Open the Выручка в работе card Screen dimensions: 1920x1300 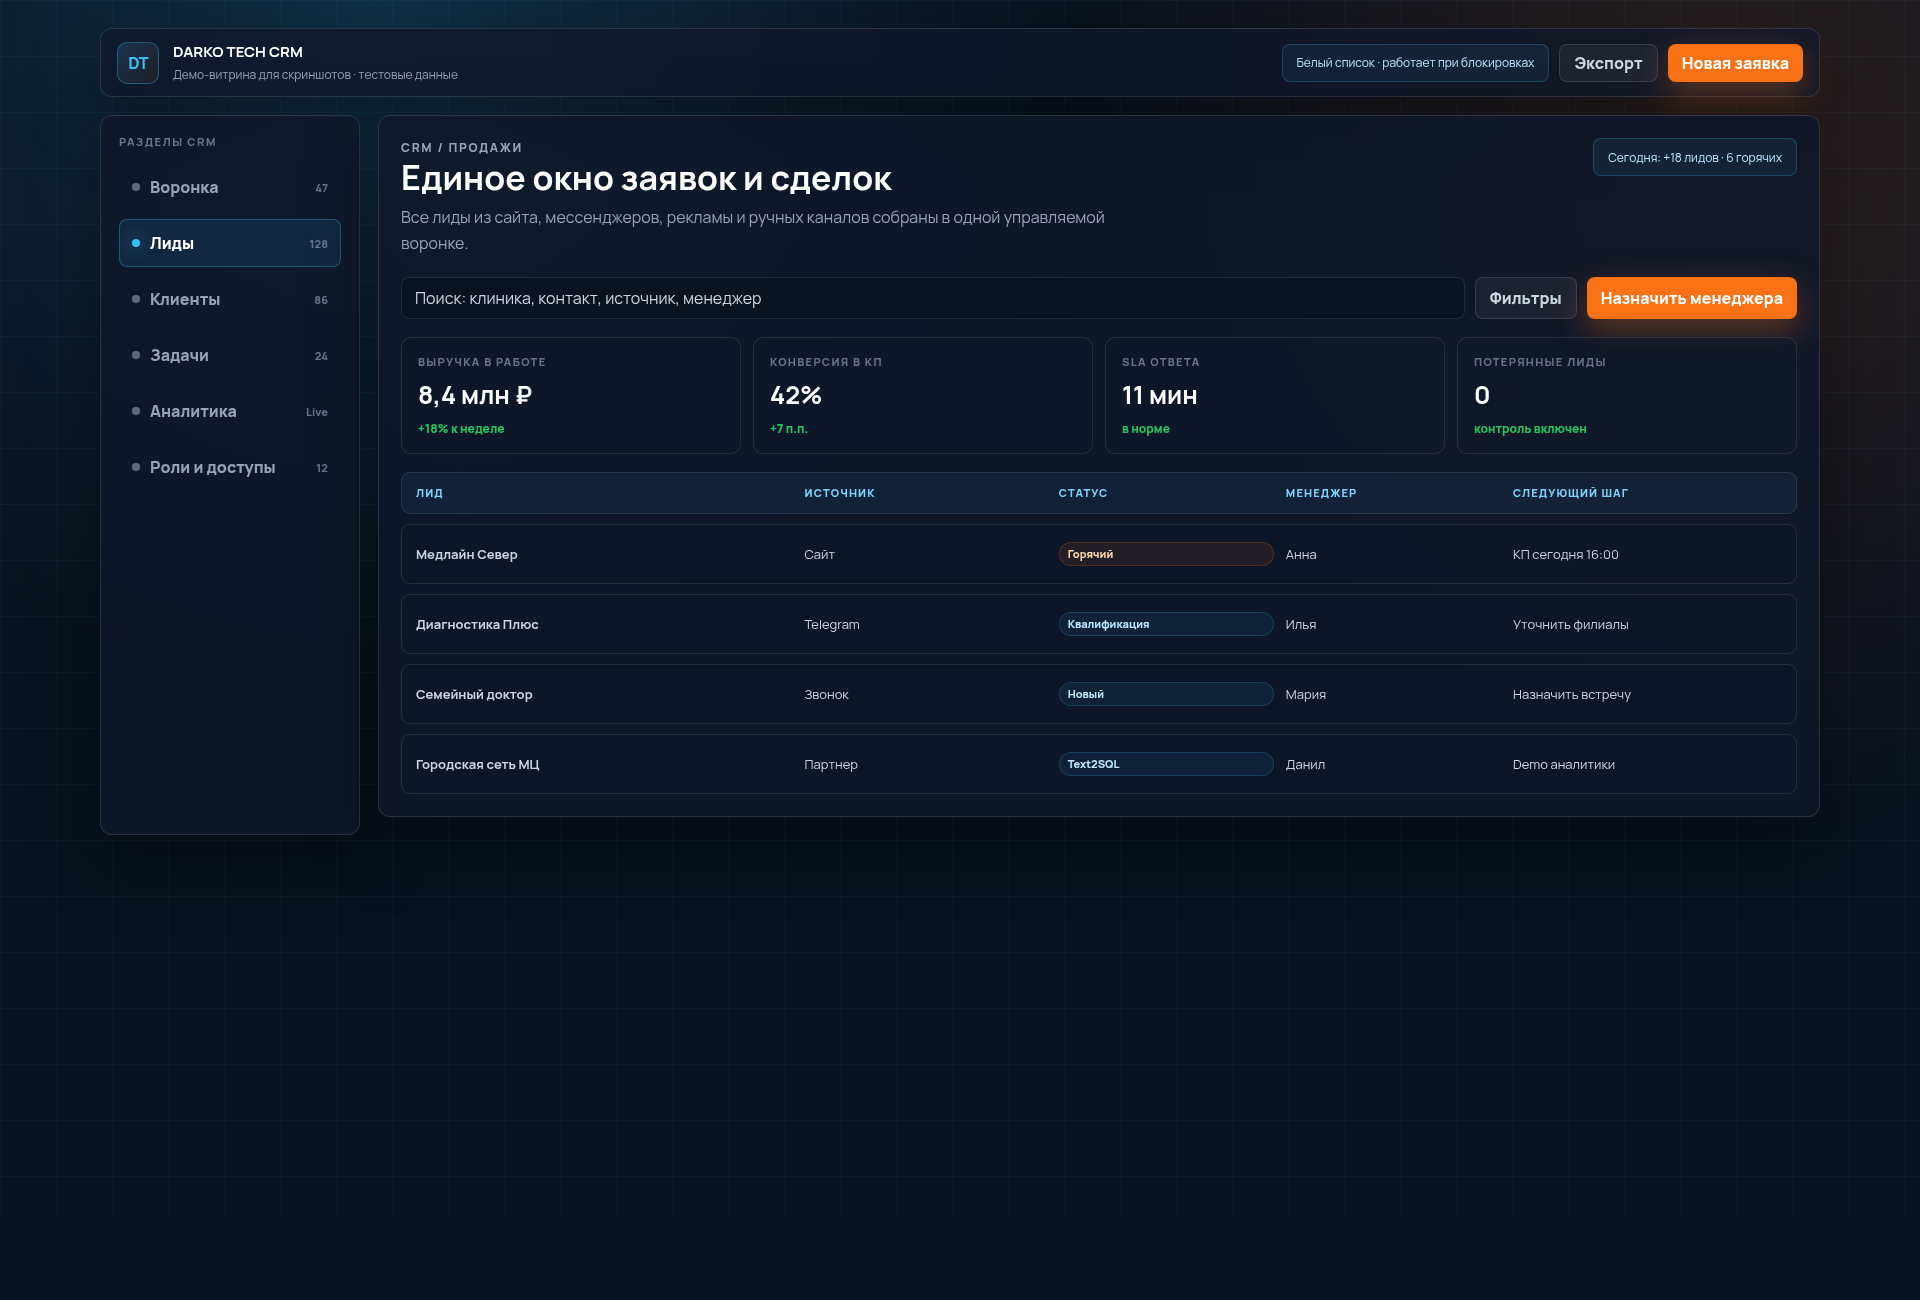coord(571,395)
